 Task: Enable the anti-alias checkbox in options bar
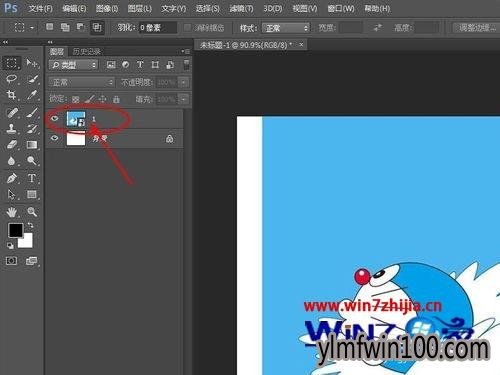pyautogui.click(x=188, y=28)
